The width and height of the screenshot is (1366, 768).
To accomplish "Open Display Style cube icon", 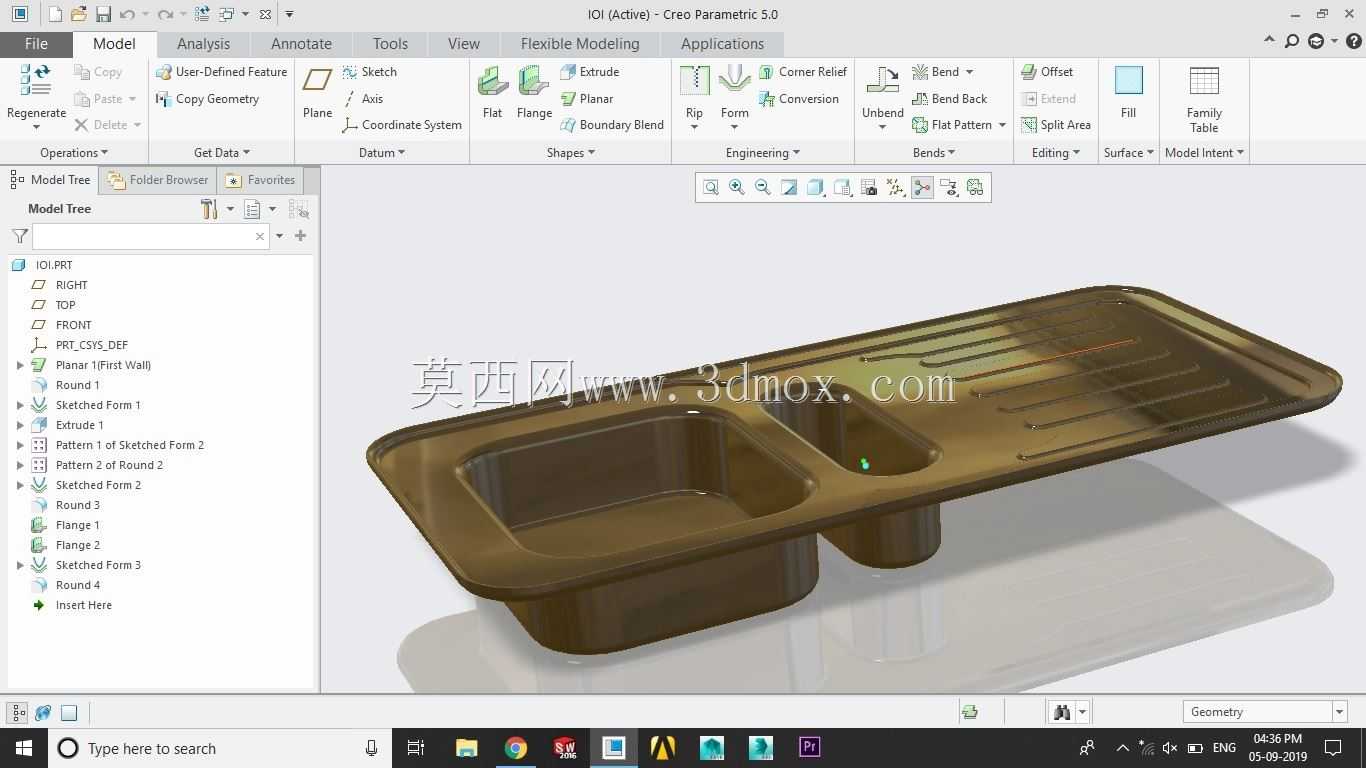I will pos(815,187).
